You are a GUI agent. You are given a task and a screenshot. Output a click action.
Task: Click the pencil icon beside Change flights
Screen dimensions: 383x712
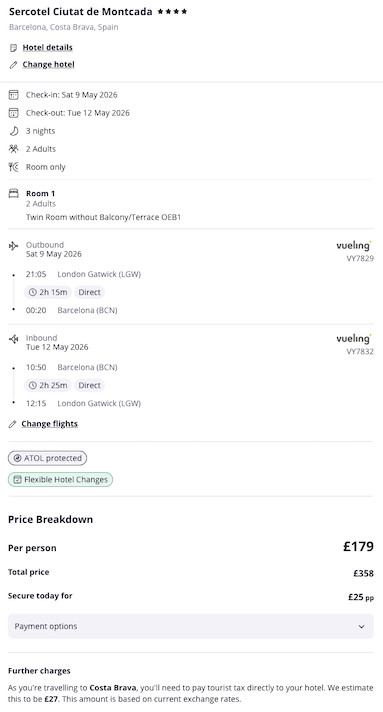pos(12,424)
